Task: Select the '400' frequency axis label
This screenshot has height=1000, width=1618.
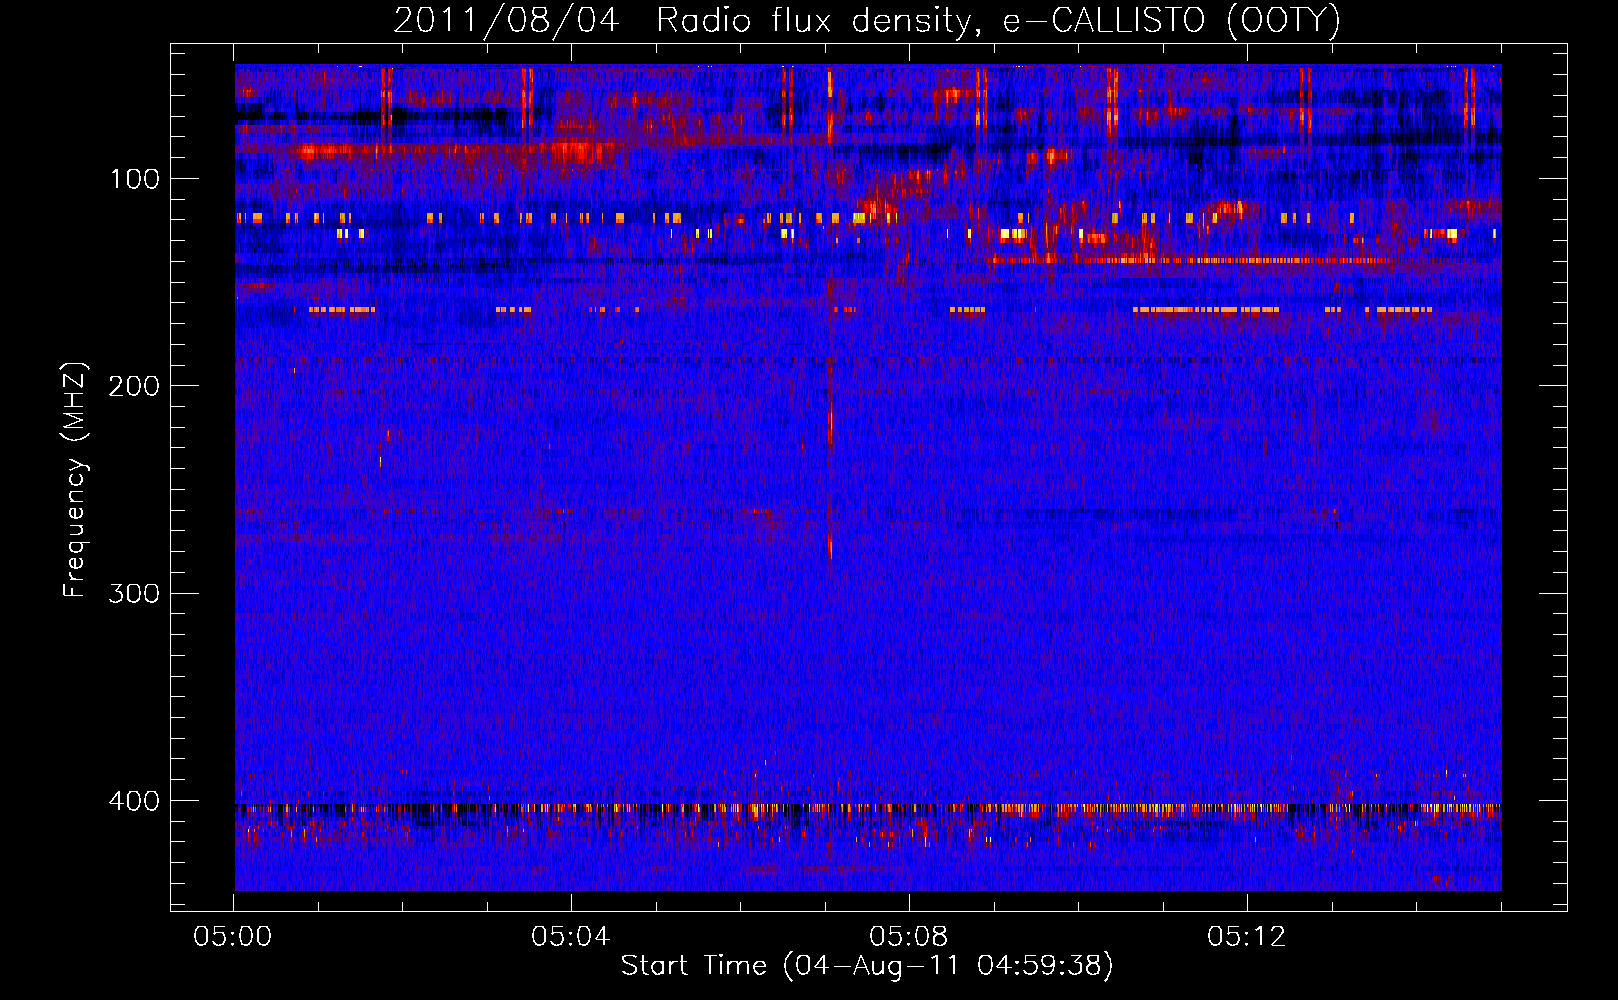Action: [x=134, y=801]
